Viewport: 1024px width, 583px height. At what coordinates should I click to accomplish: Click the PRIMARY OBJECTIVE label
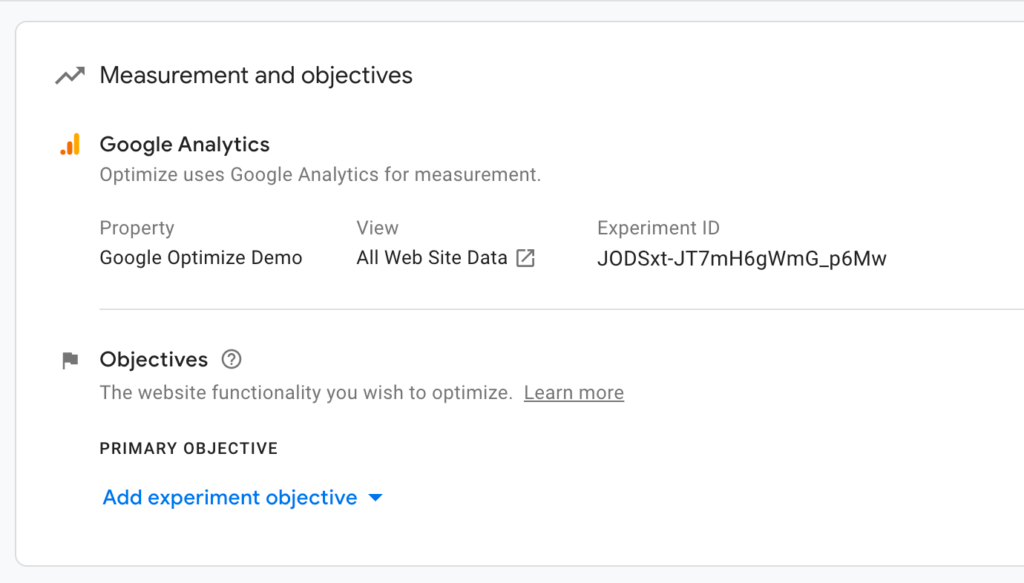point(189,448)
